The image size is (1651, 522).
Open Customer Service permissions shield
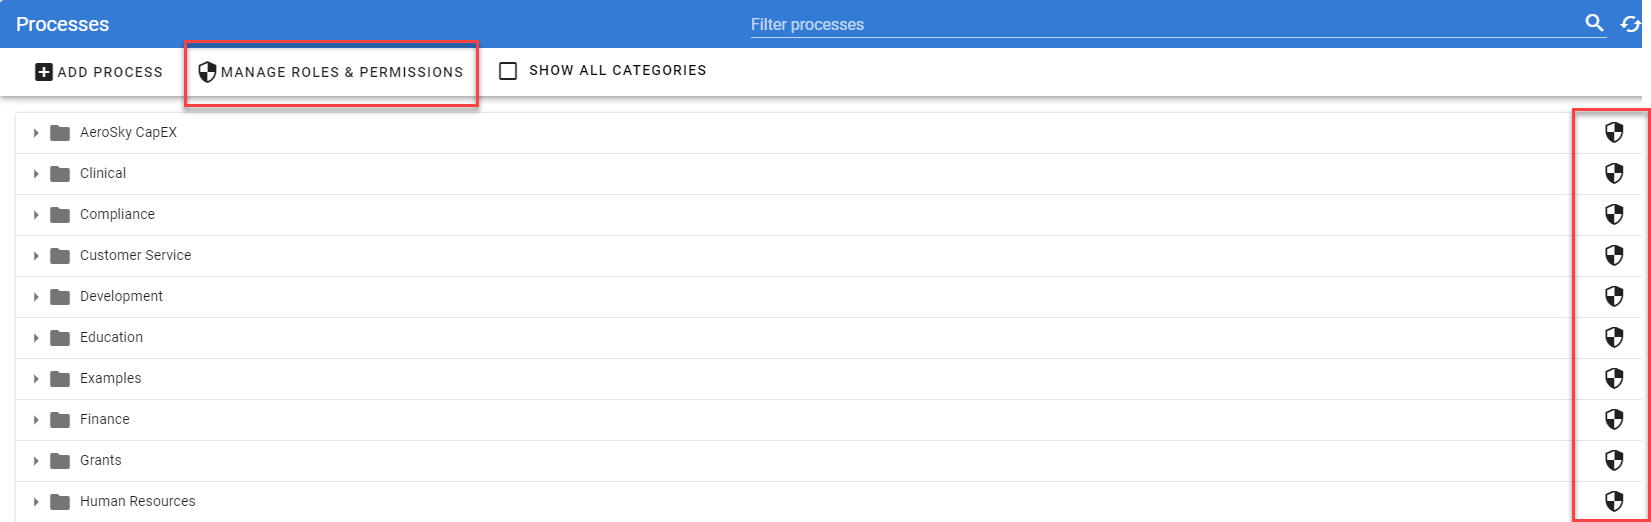(1614, 256)
